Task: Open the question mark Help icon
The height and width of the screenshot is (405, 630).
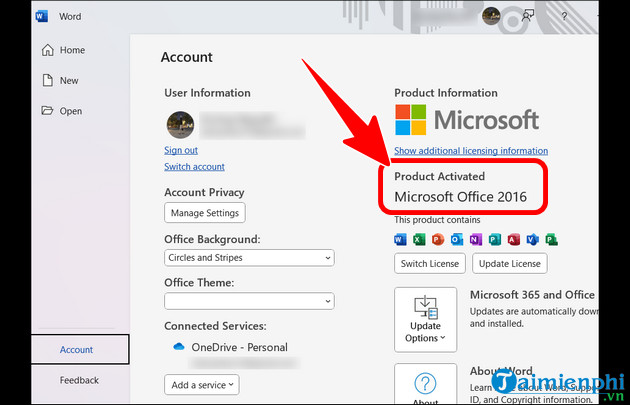Action: [x=565, y=16]
